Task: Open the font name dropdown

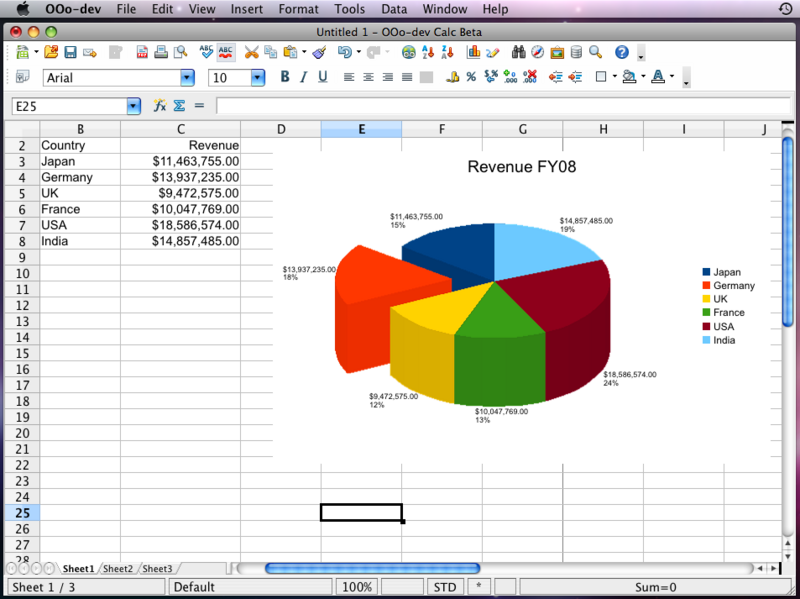Action: [187, 77]
